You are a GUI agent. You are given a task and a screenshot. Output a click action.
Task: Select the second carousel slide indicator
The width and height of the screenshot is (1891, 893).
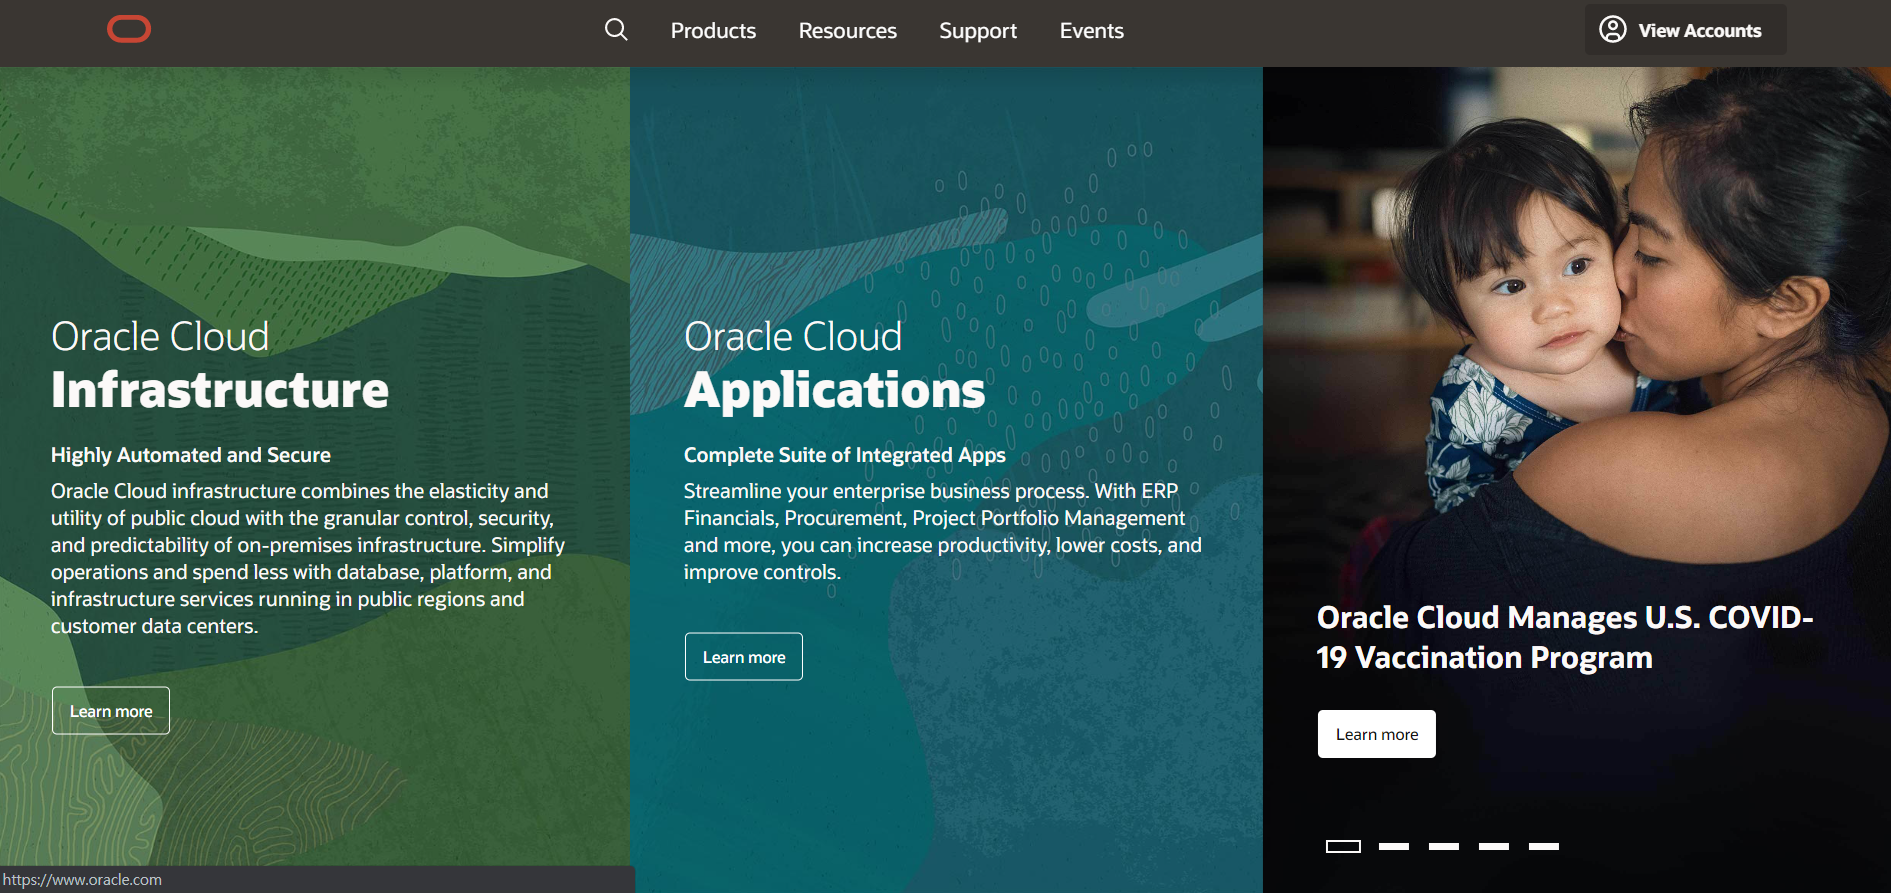tap(1394, 846)
